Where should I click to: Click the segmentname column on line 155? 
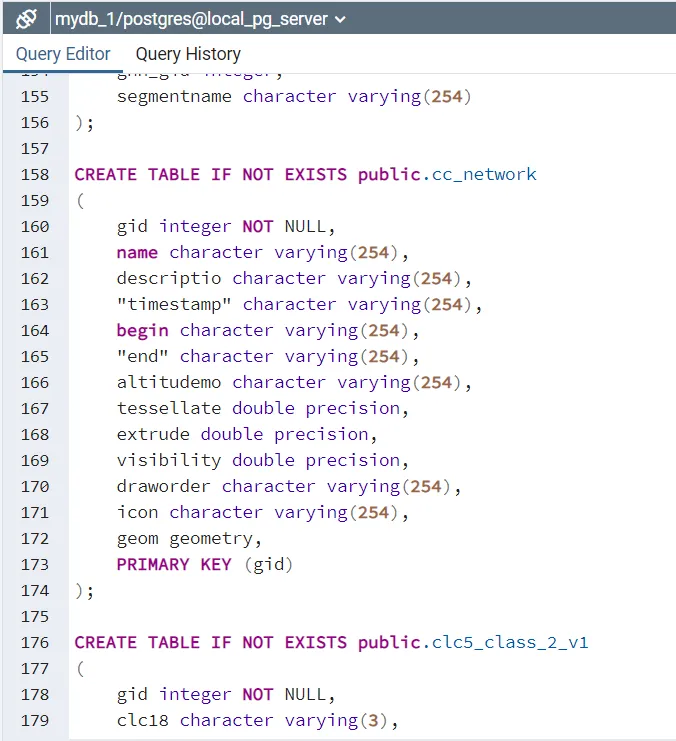(x=174, y=96)
